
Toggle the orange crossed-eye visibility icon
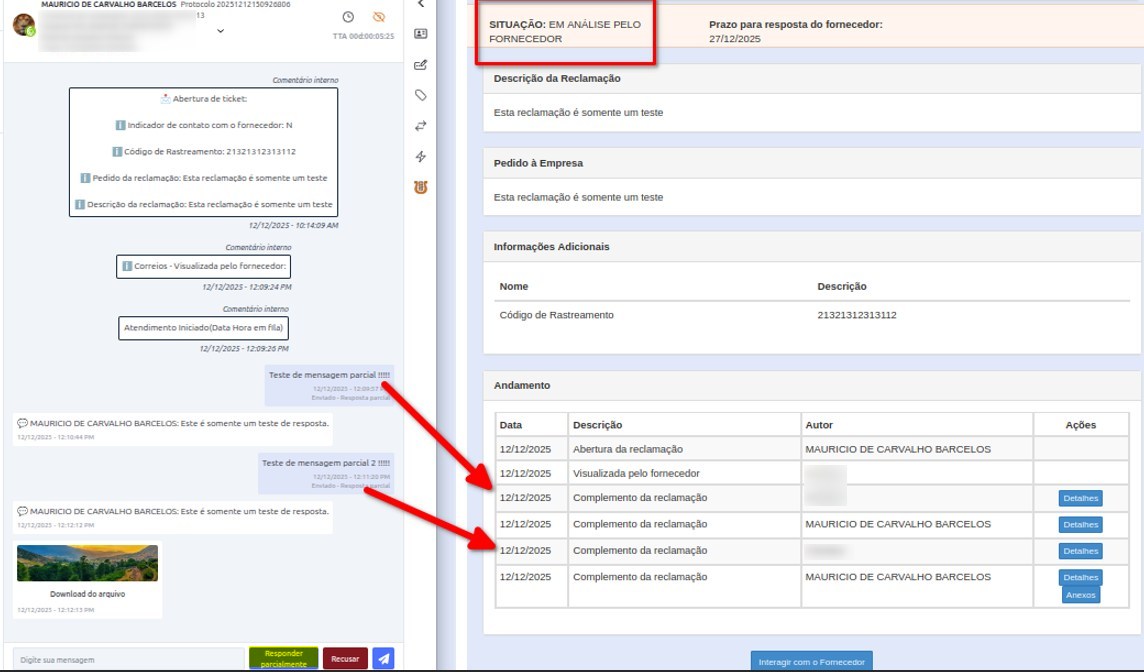click(x=378, y=17)
